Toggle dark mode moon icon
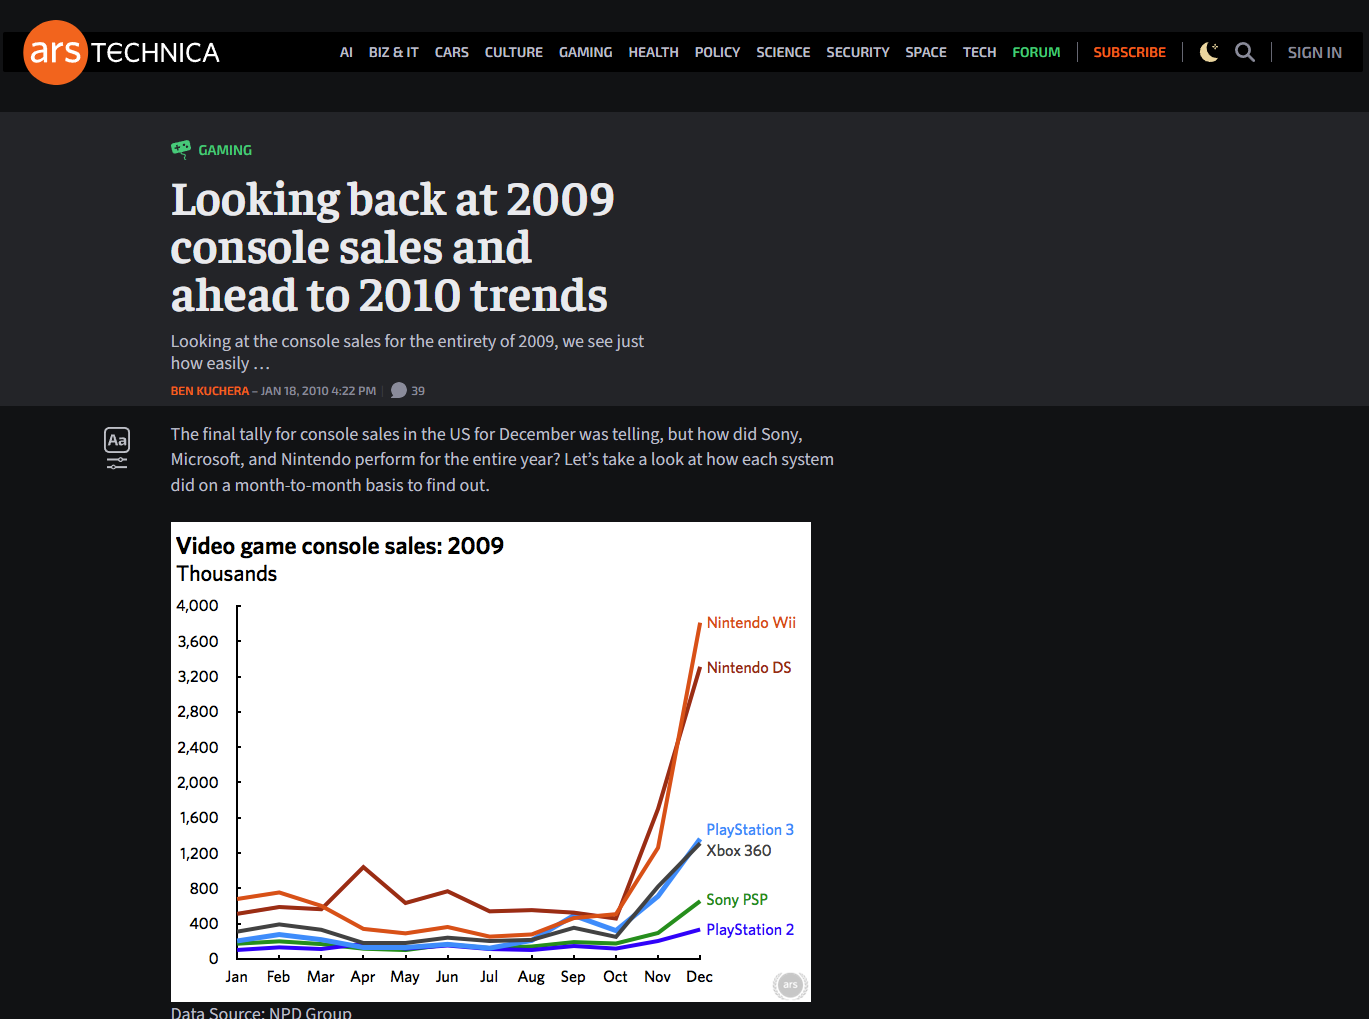 pyautogui.click(x=1209, y=52)
